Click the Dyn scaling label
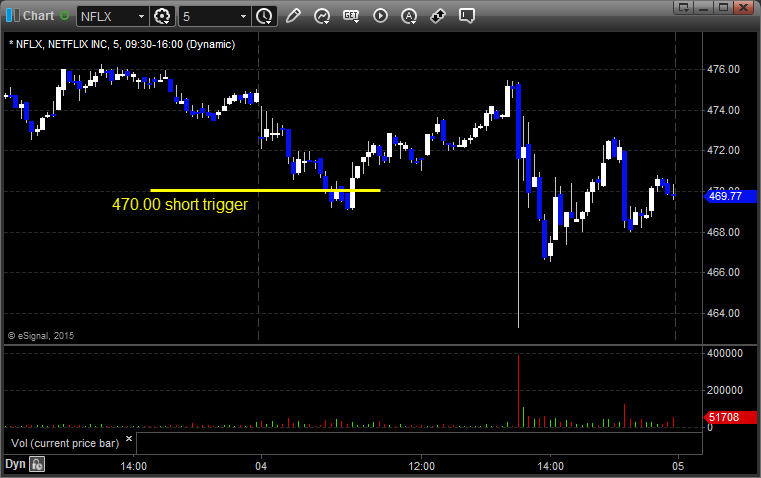Screen dimensions: 761x478 [x=15, y=464]
